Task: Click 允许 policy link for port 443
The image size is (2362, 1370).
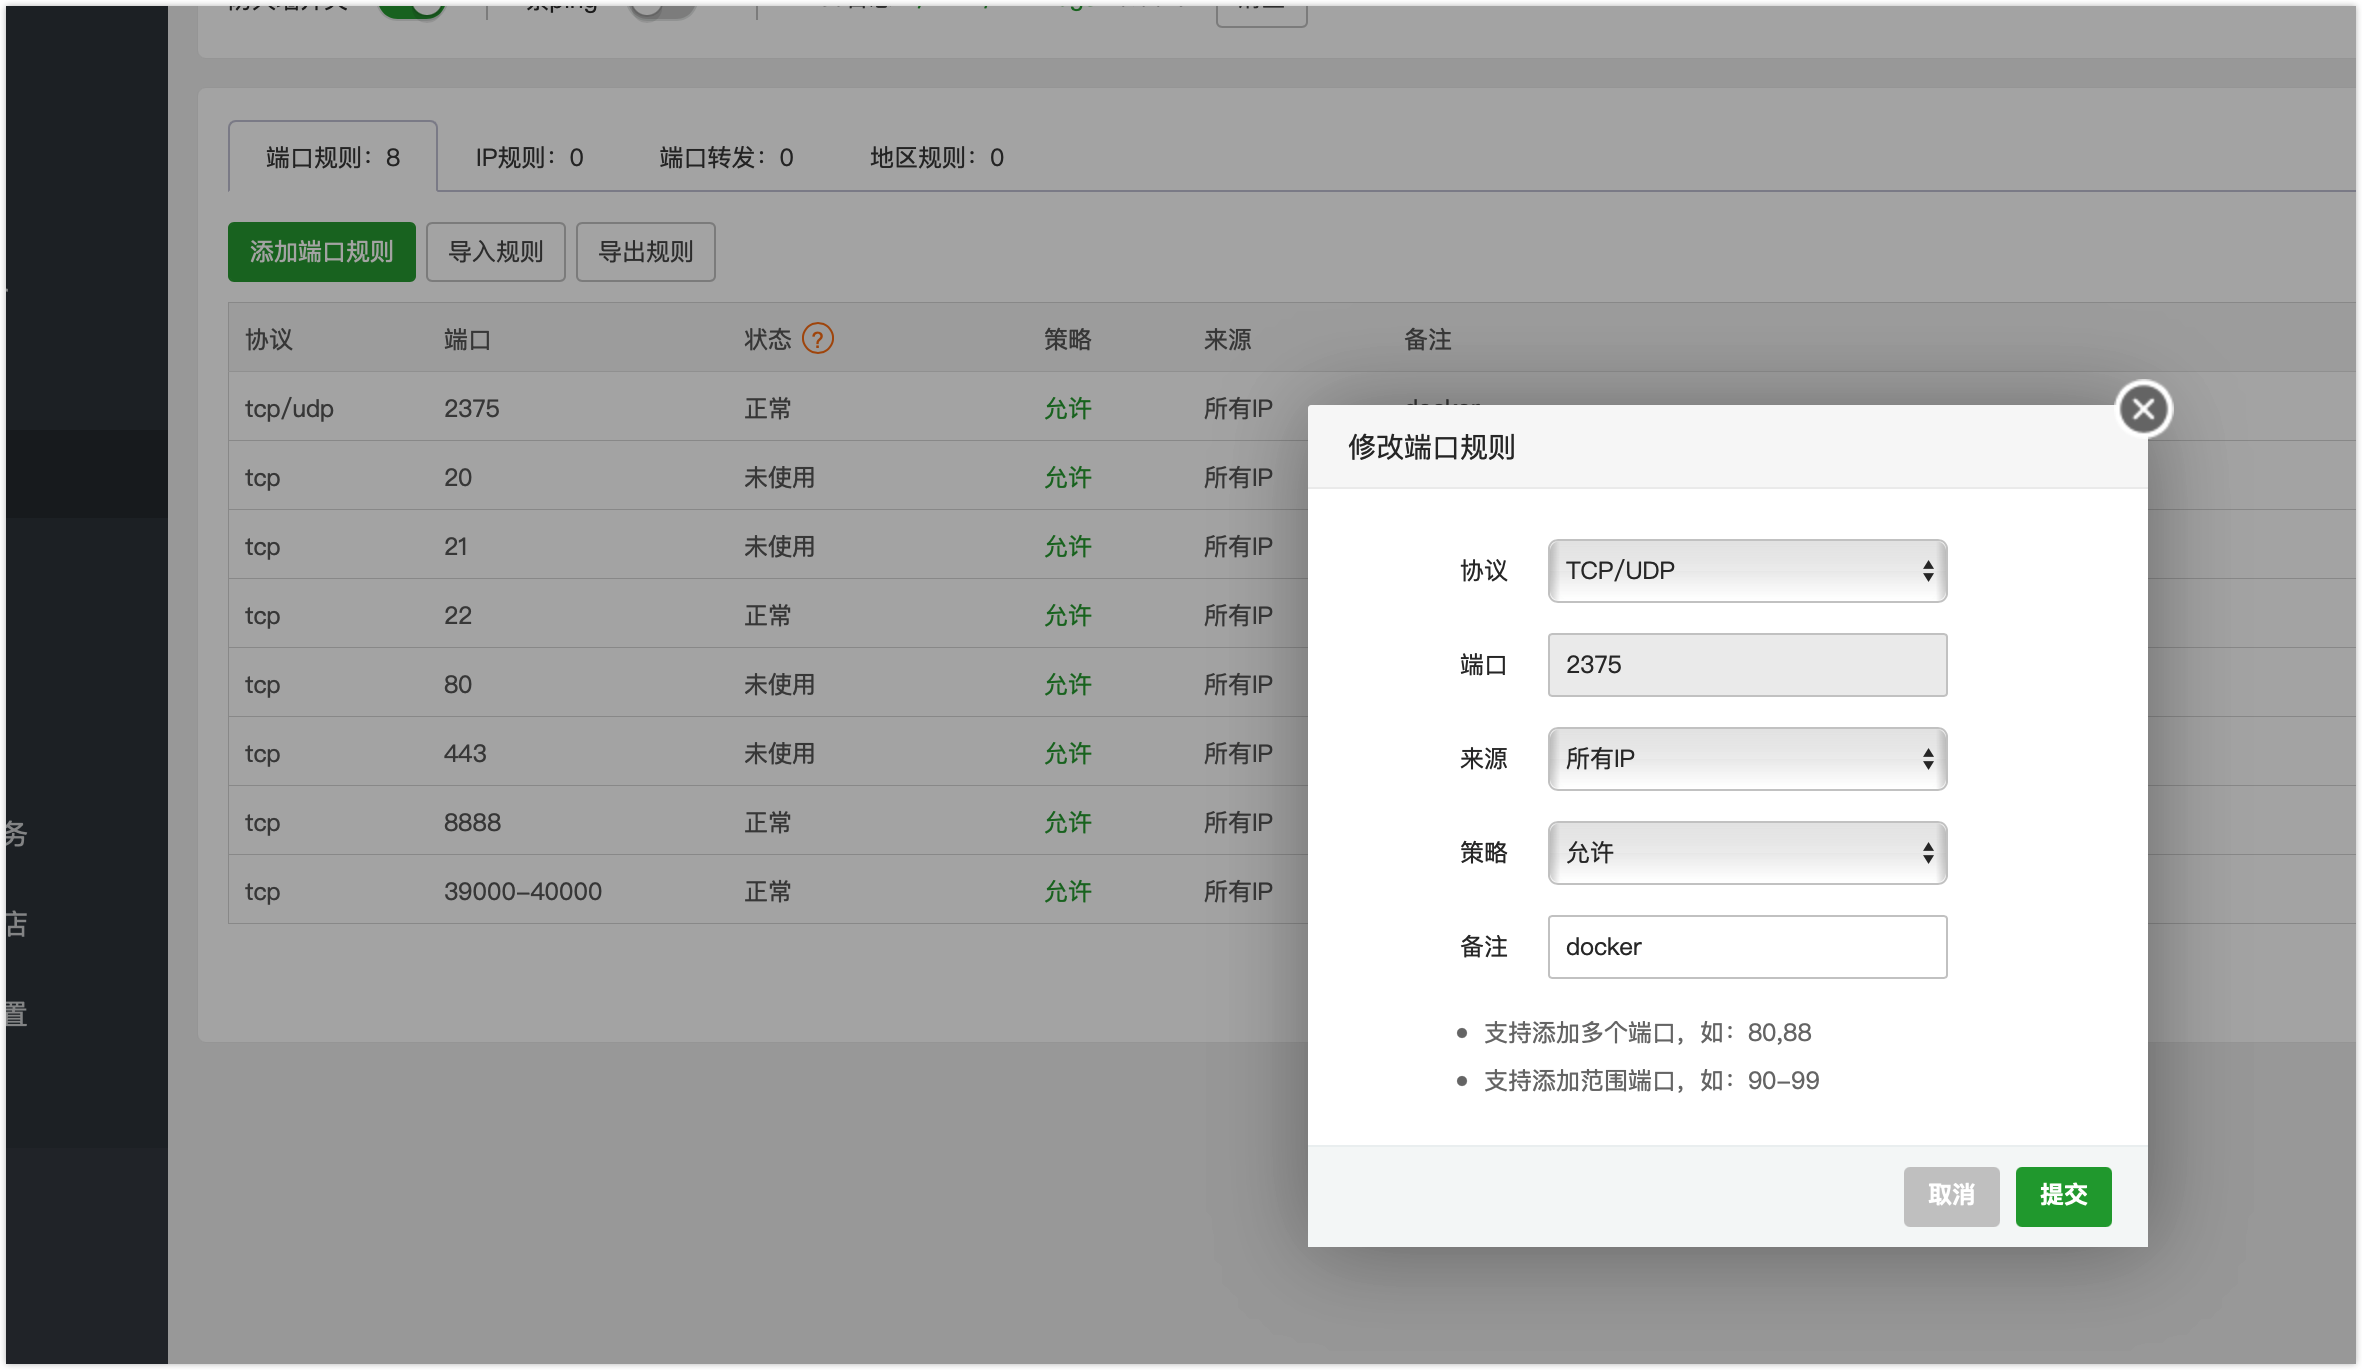Action: pyautogui.click(x=1067, y=754)
